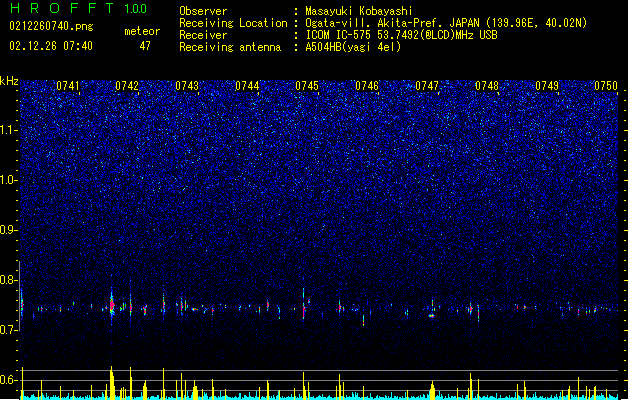Click the 0745 time marker
Viewport: 629px width, 400px height.
click(x=307, y=86)
